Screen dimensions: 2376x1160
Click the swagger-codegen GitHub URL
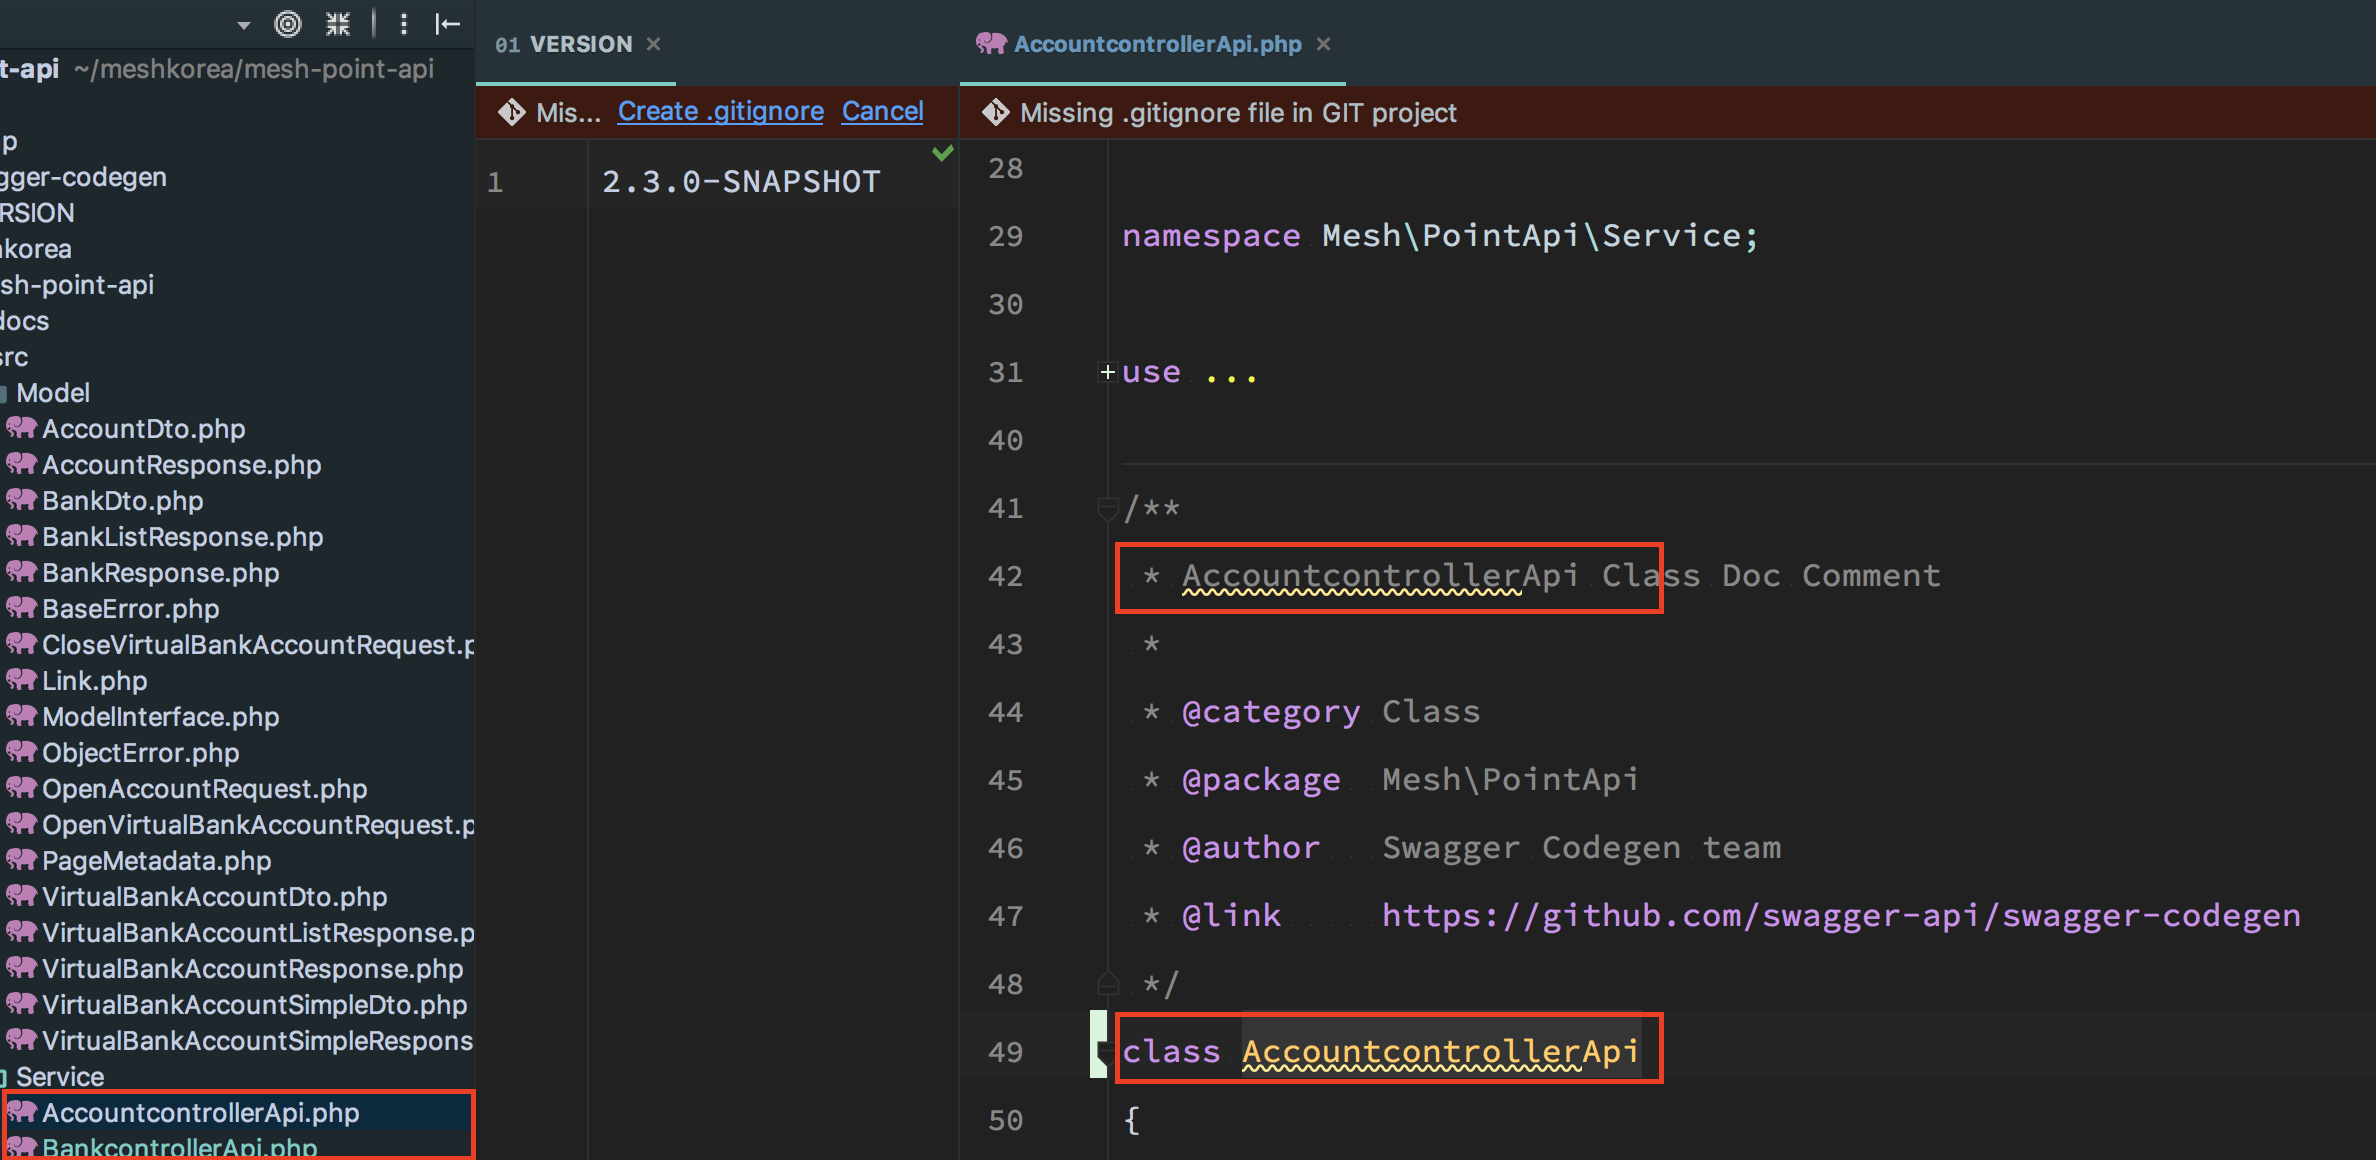pyautogui.click(x=1840, y=916)
